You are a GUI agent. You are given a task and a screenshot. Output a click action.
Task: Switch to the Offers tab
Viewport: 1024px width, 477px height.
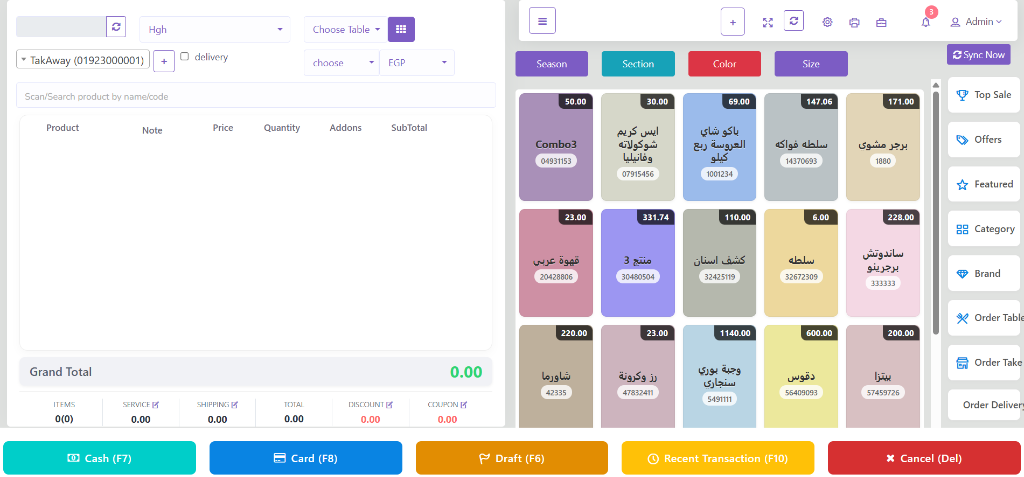(x=984, y=140)
